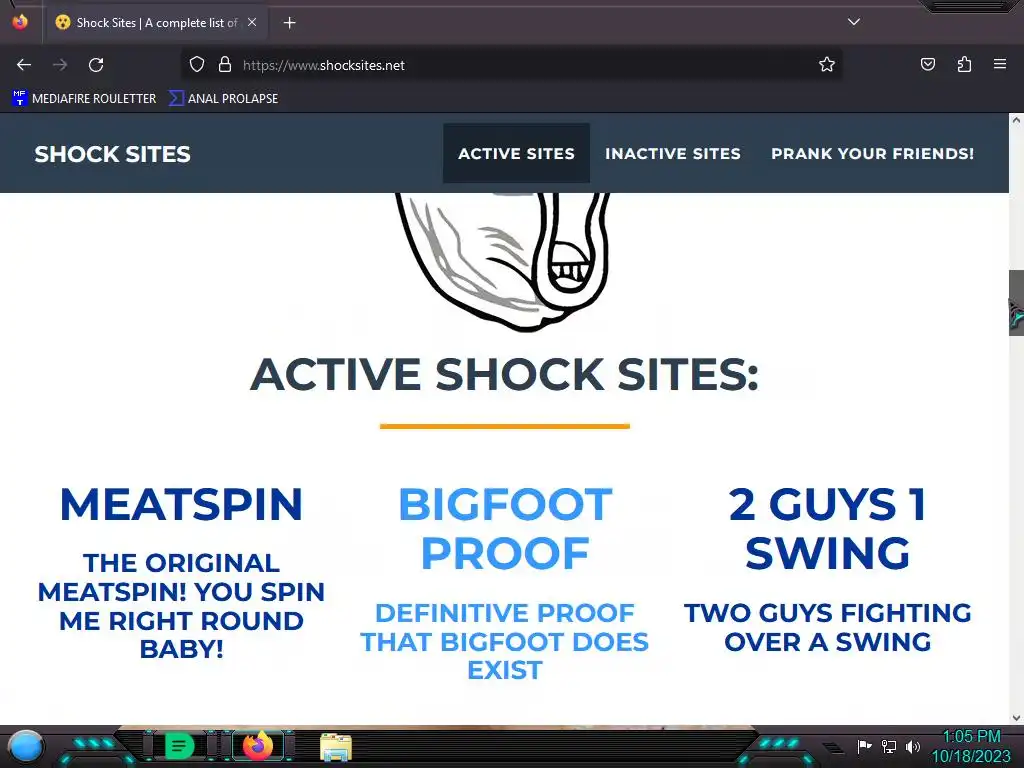This screenshot has height=768, width=1024.
Task: Reload the current page
Action: coord(96,65)
